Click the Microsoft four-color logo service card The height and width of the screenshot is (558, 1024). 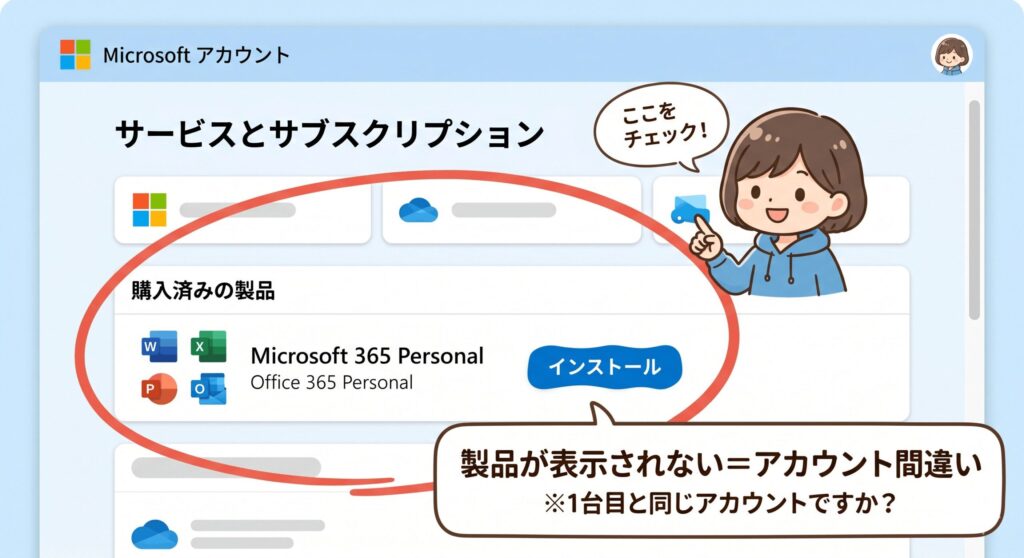(x=242, y=210)
